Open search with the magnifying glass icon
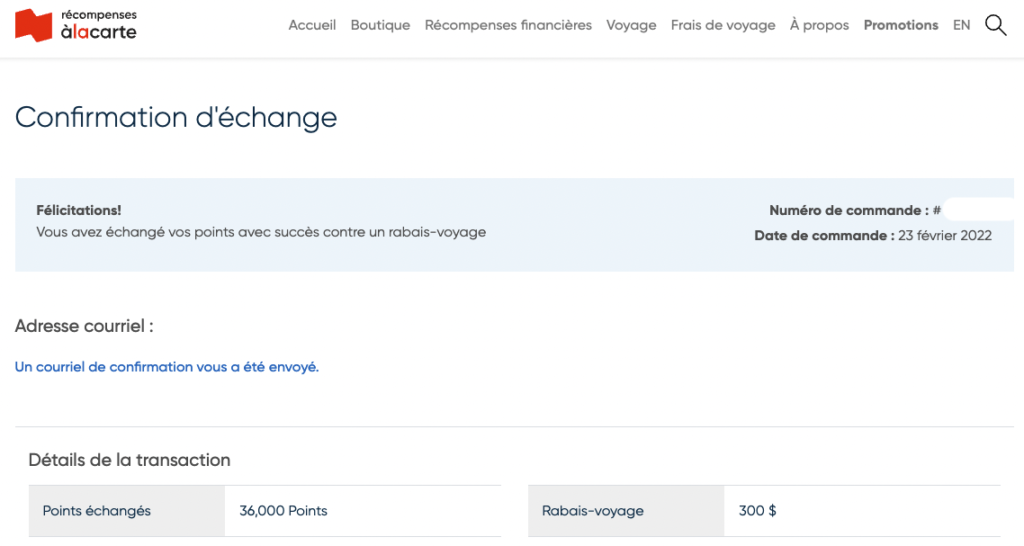The image size is (1024, 546). tap(995, 25)
